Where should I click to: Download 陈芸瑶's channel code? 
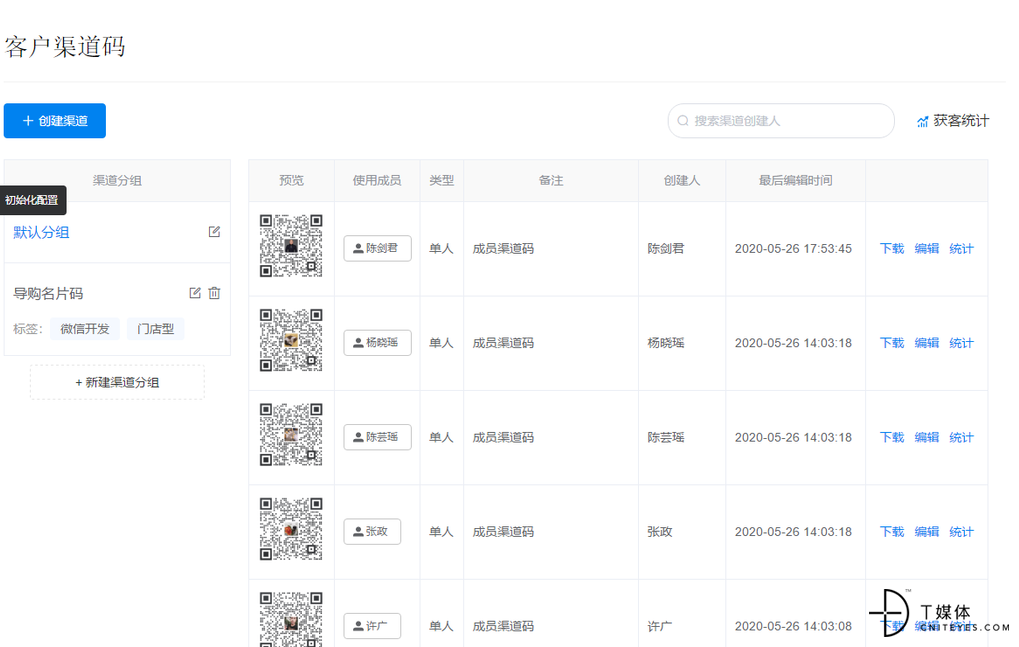coord(892,437)
